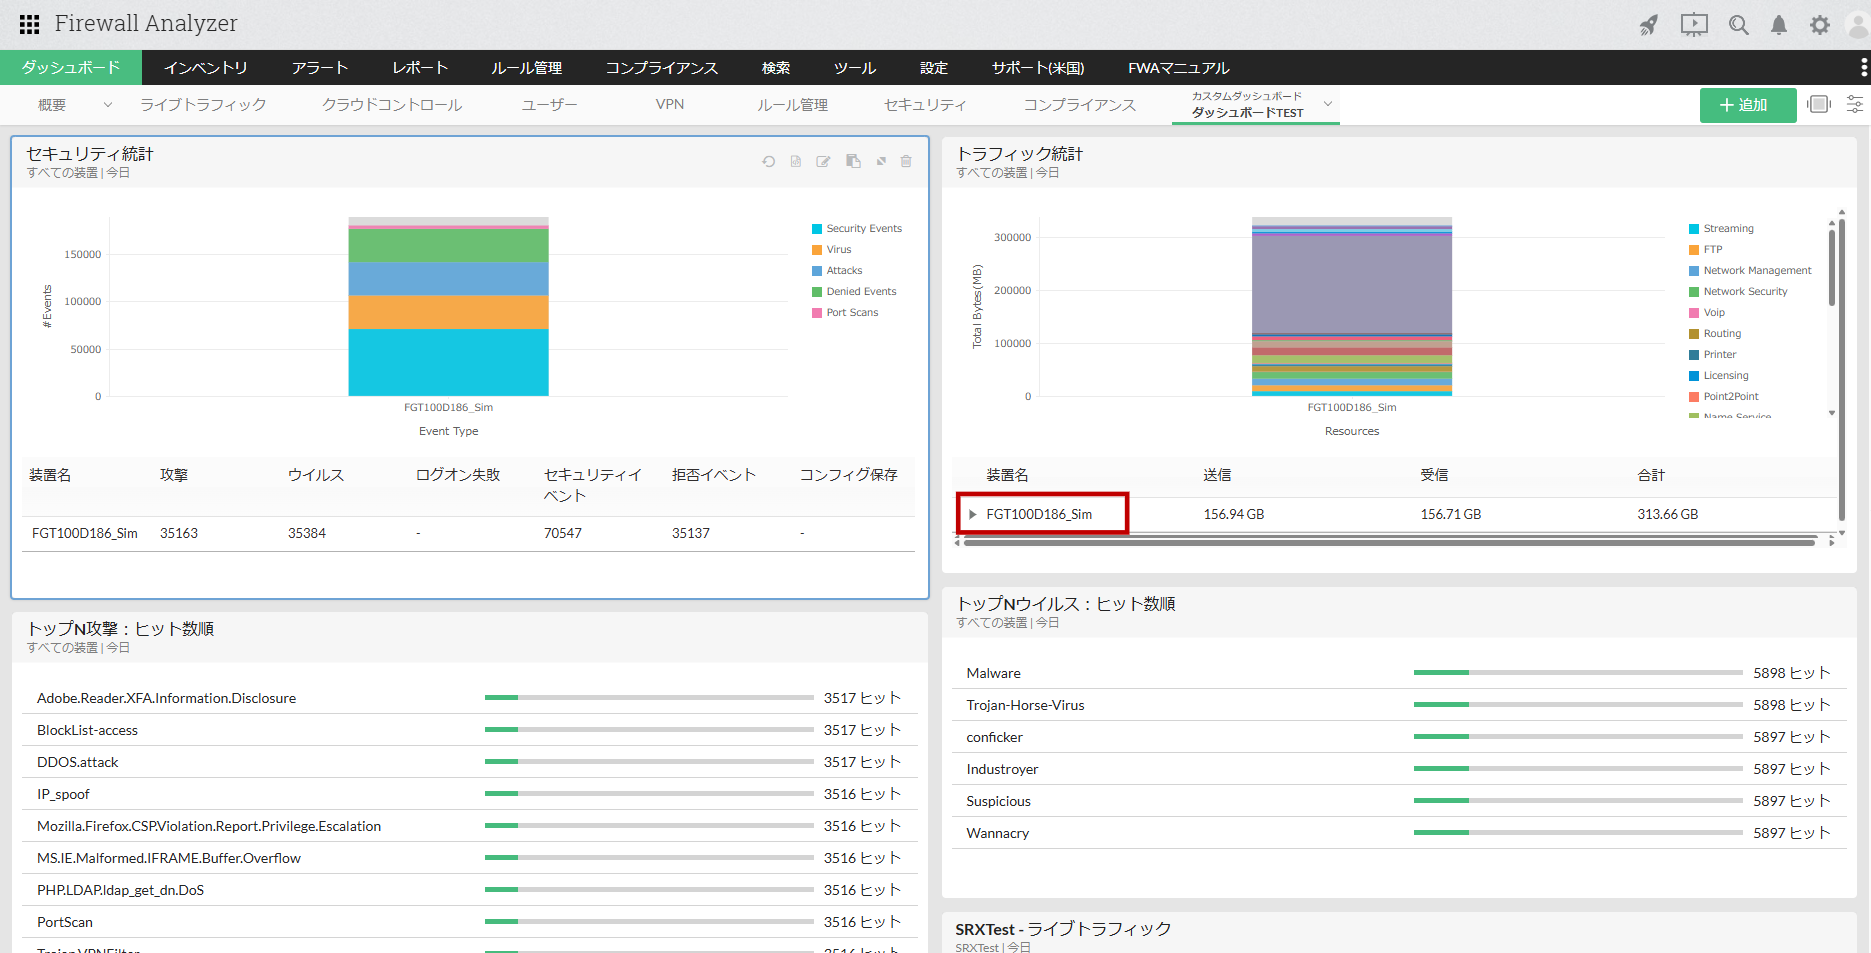This screenshot has width=1871, height=953.
Task: Refresh the セキュリティ統計 widget
Action: click(768, 161)
